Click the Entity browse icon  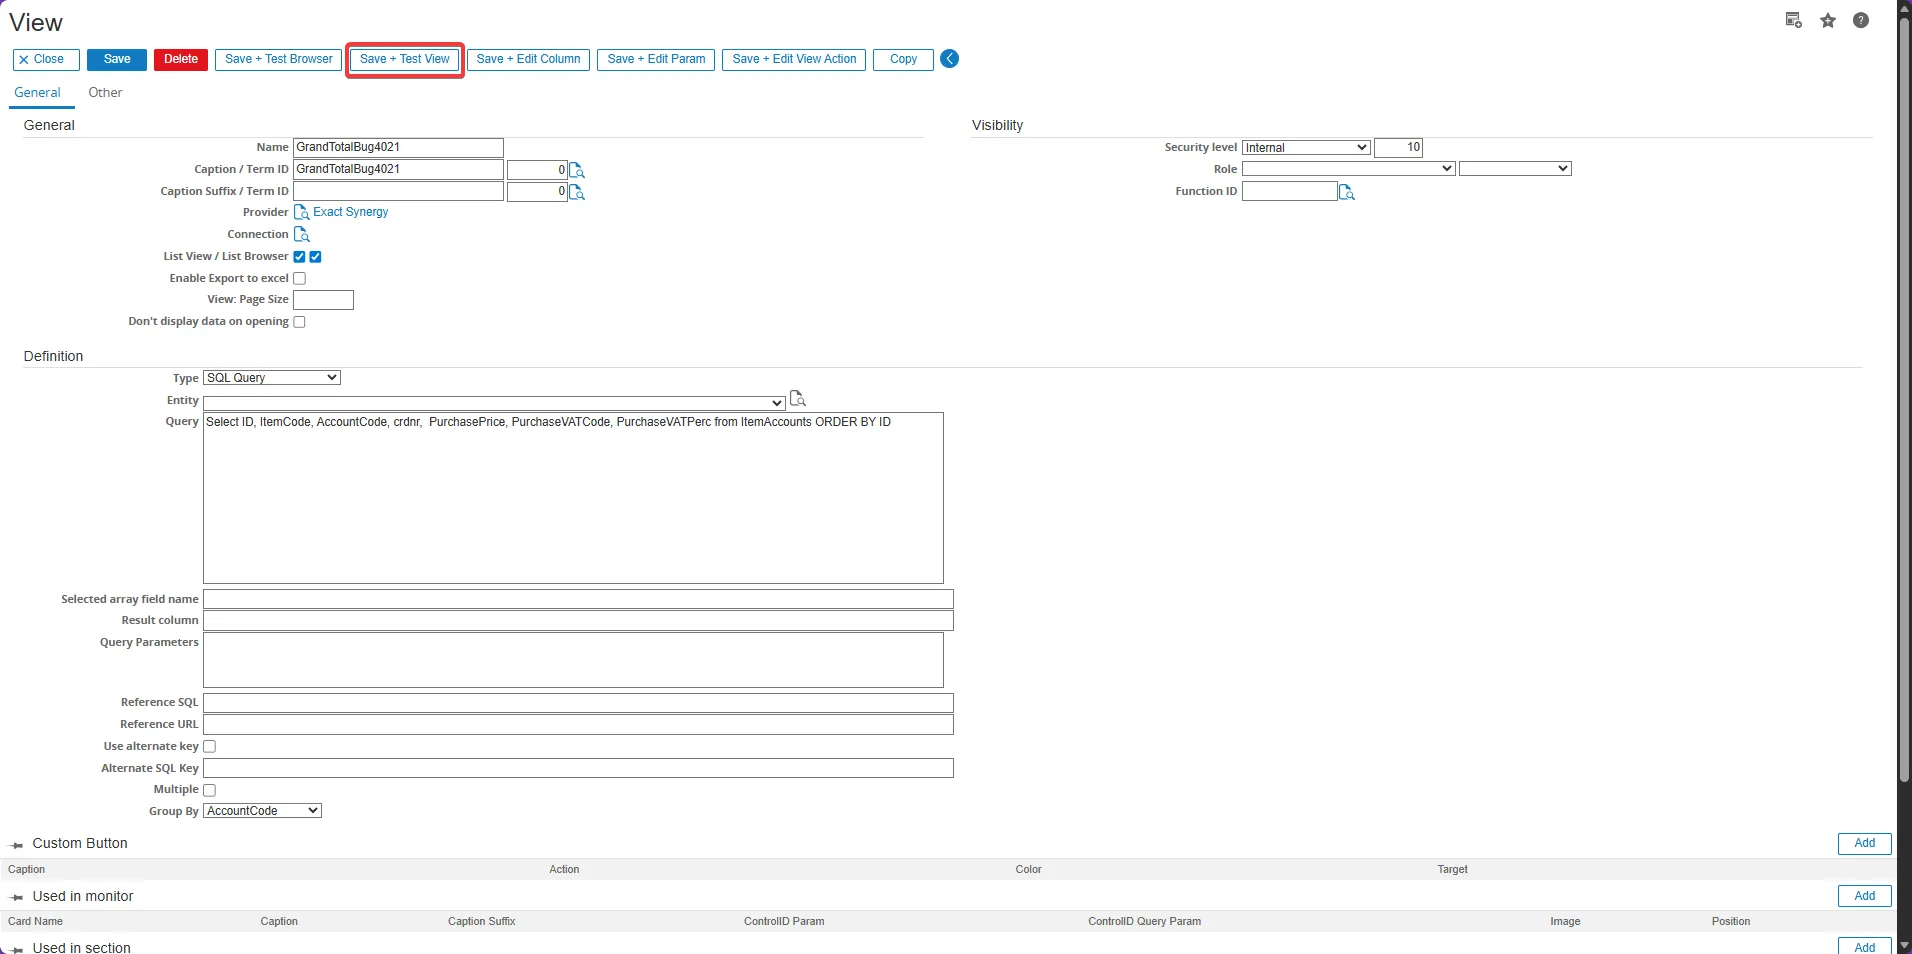click(x=797, y=399)
